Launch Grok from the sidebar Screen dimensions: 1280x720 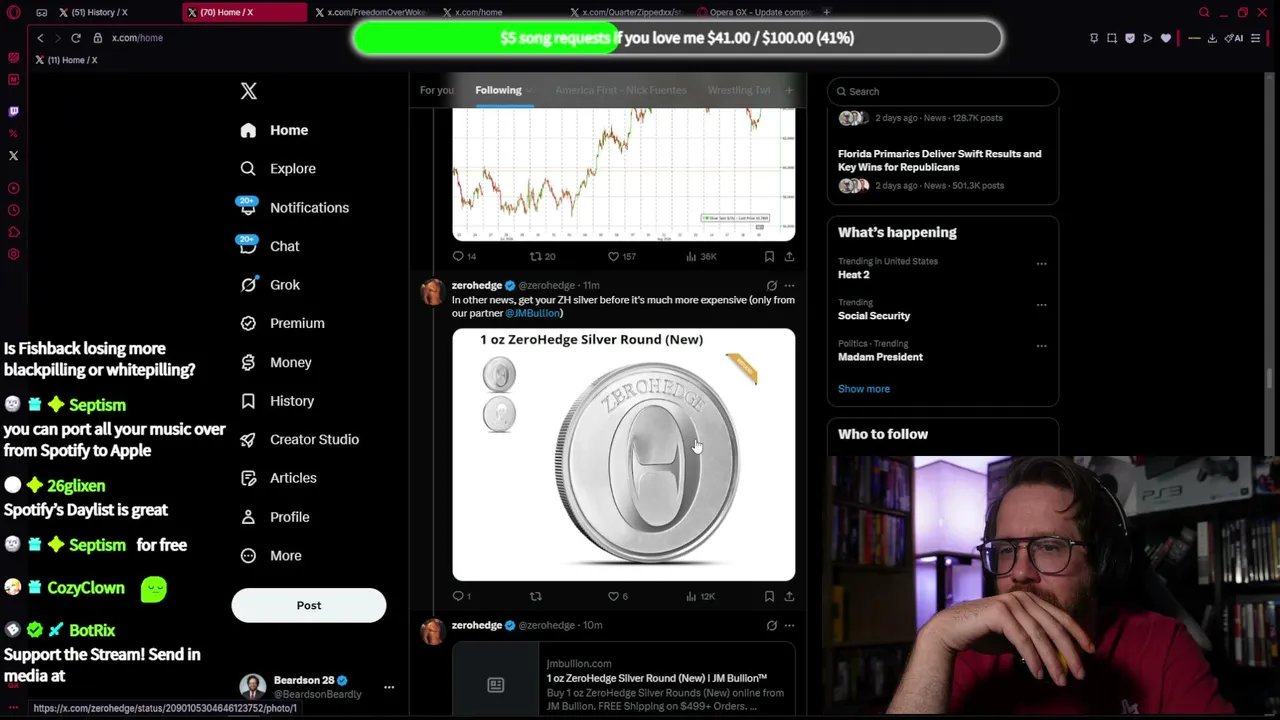coord(270,285)
